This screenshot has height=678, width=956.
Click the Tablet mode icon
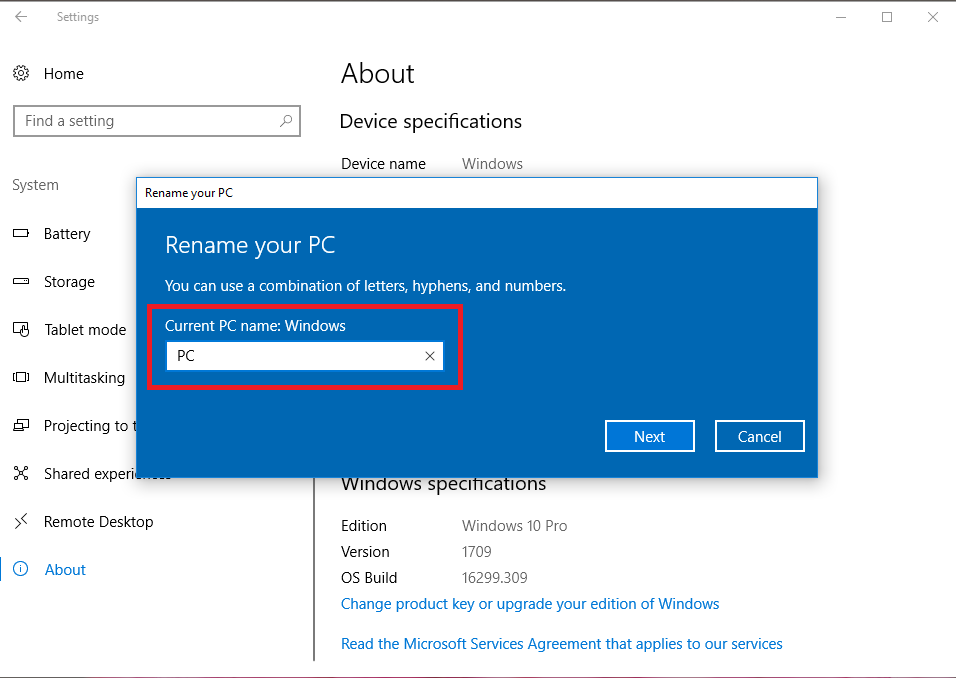coord(21,330)
